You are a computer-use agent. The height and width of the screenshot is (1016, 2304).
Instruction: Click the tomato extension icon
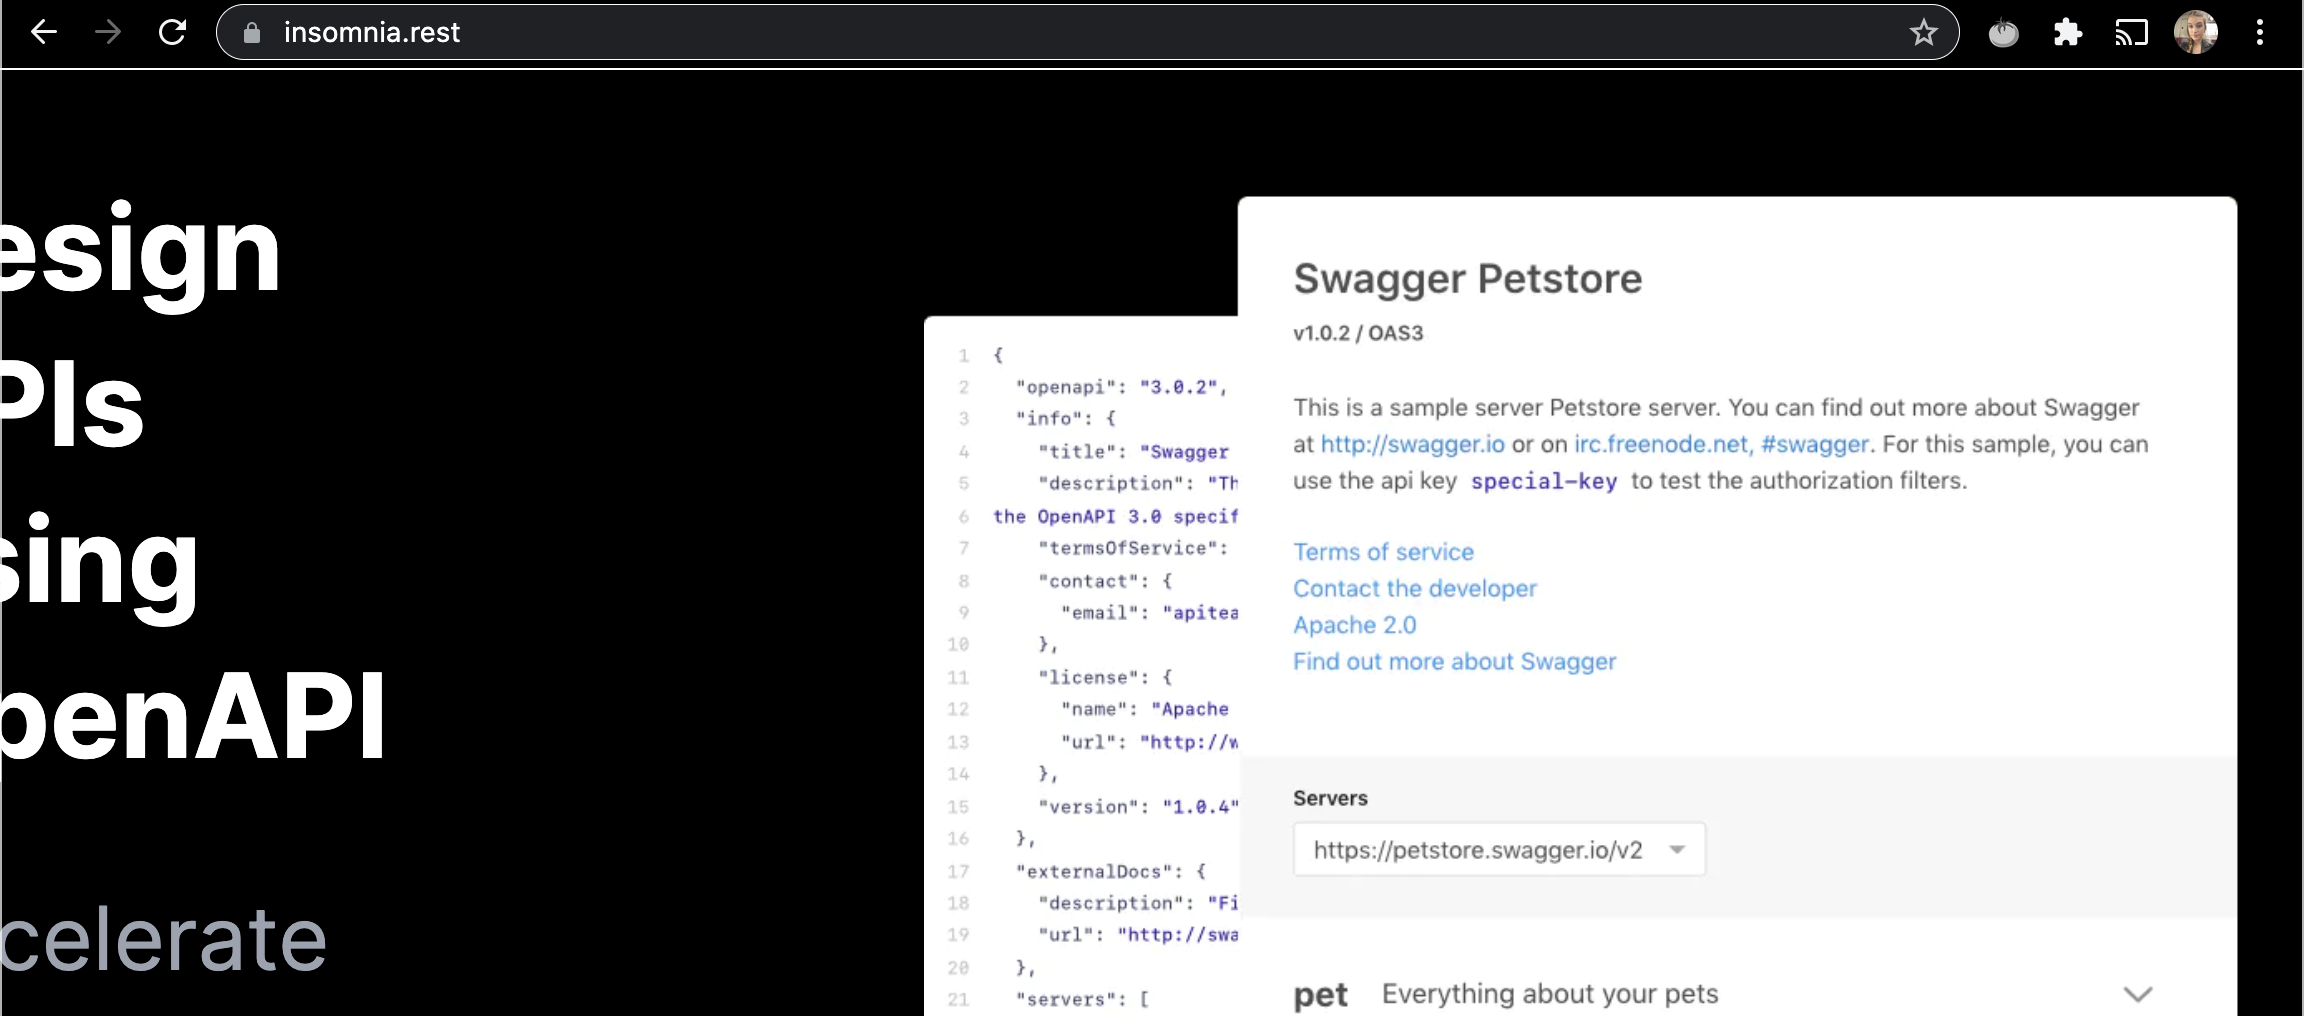coord(2003,33)
